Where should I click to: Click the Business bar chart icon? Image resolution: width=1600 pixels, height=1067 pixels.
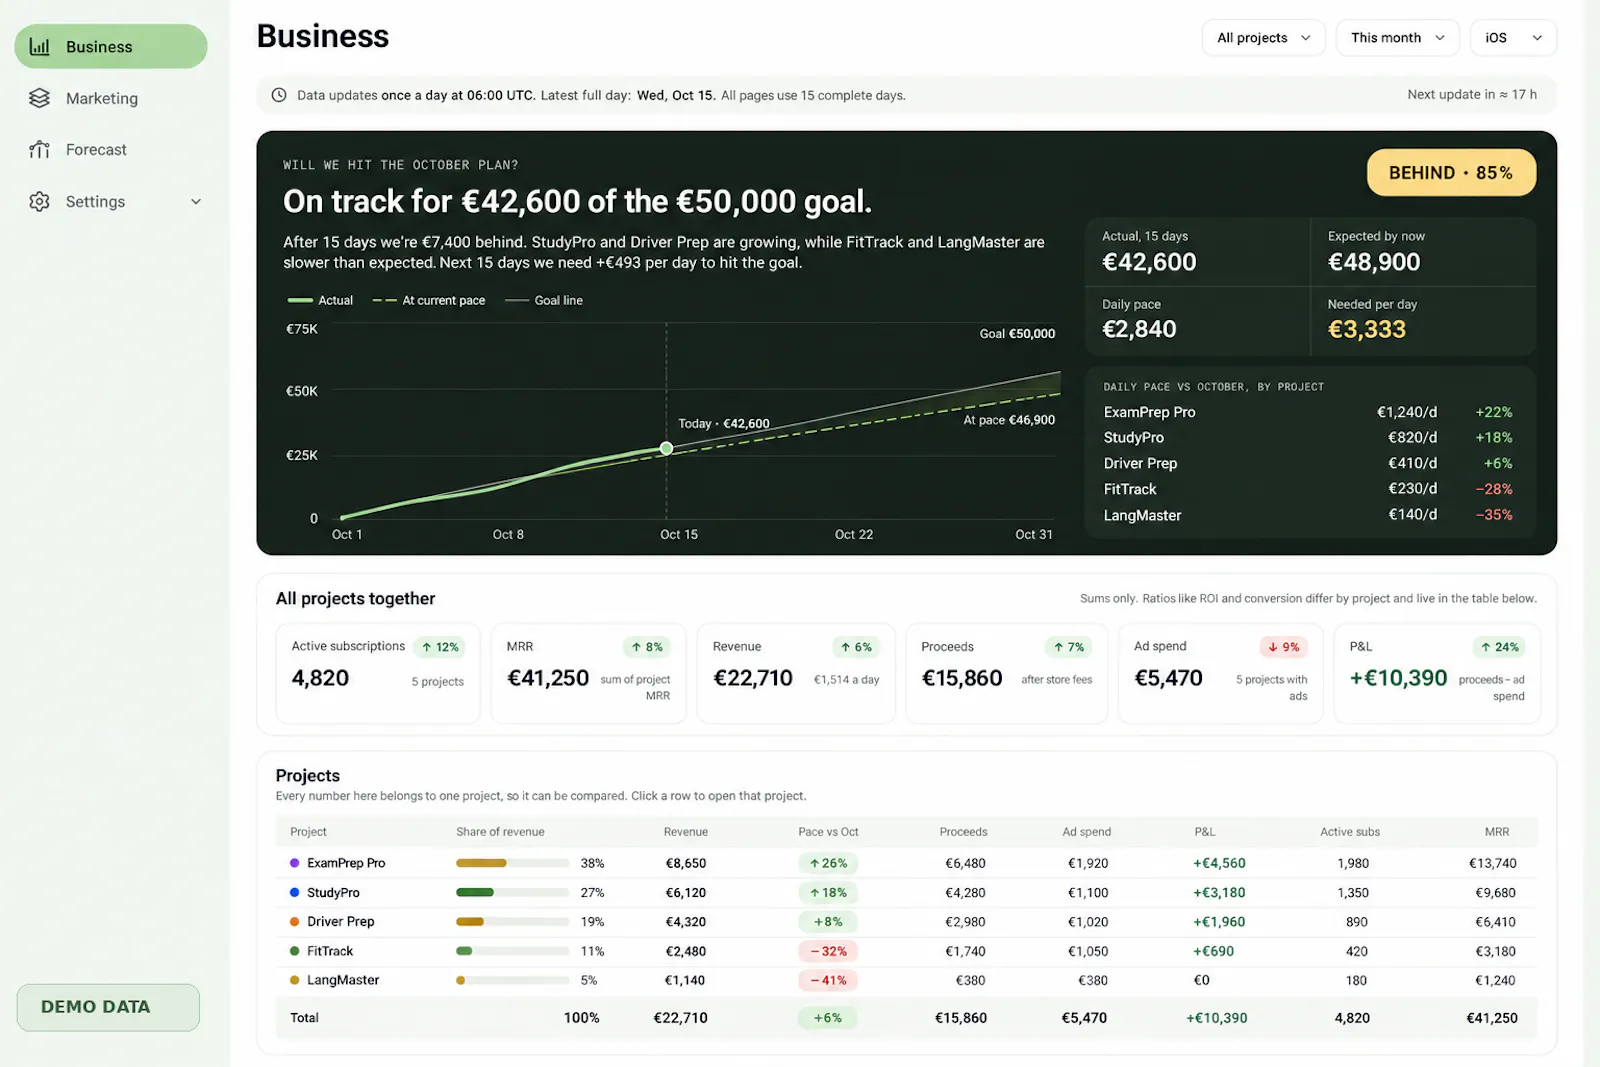39,47
